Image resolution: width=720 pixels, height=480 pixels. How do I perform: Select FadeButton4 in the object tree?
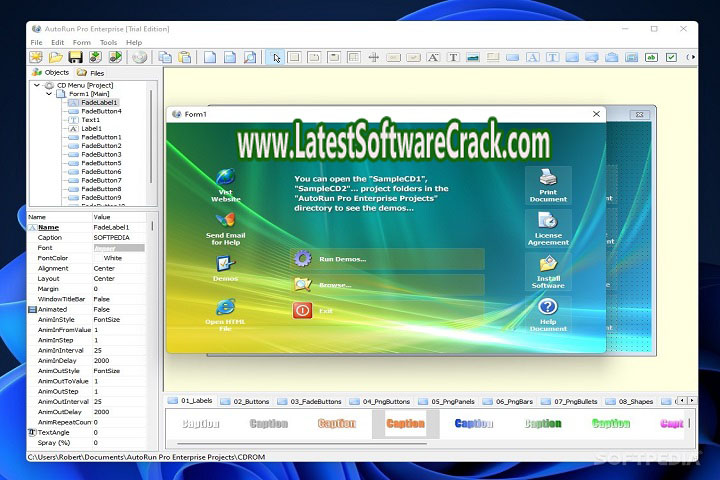pos(101,111)
